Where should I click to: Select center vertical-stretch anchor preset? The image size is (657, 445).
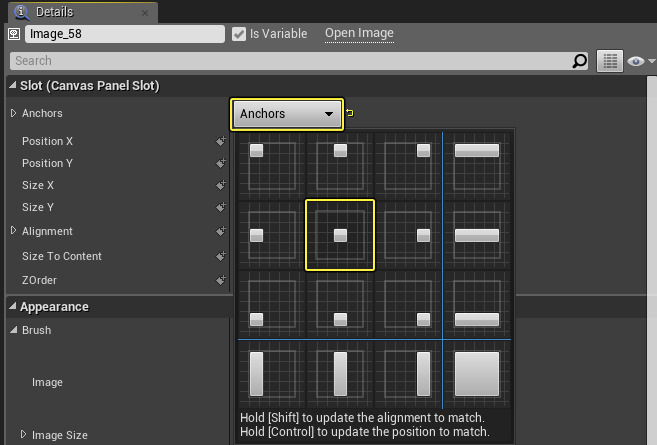tap(340, 374)
